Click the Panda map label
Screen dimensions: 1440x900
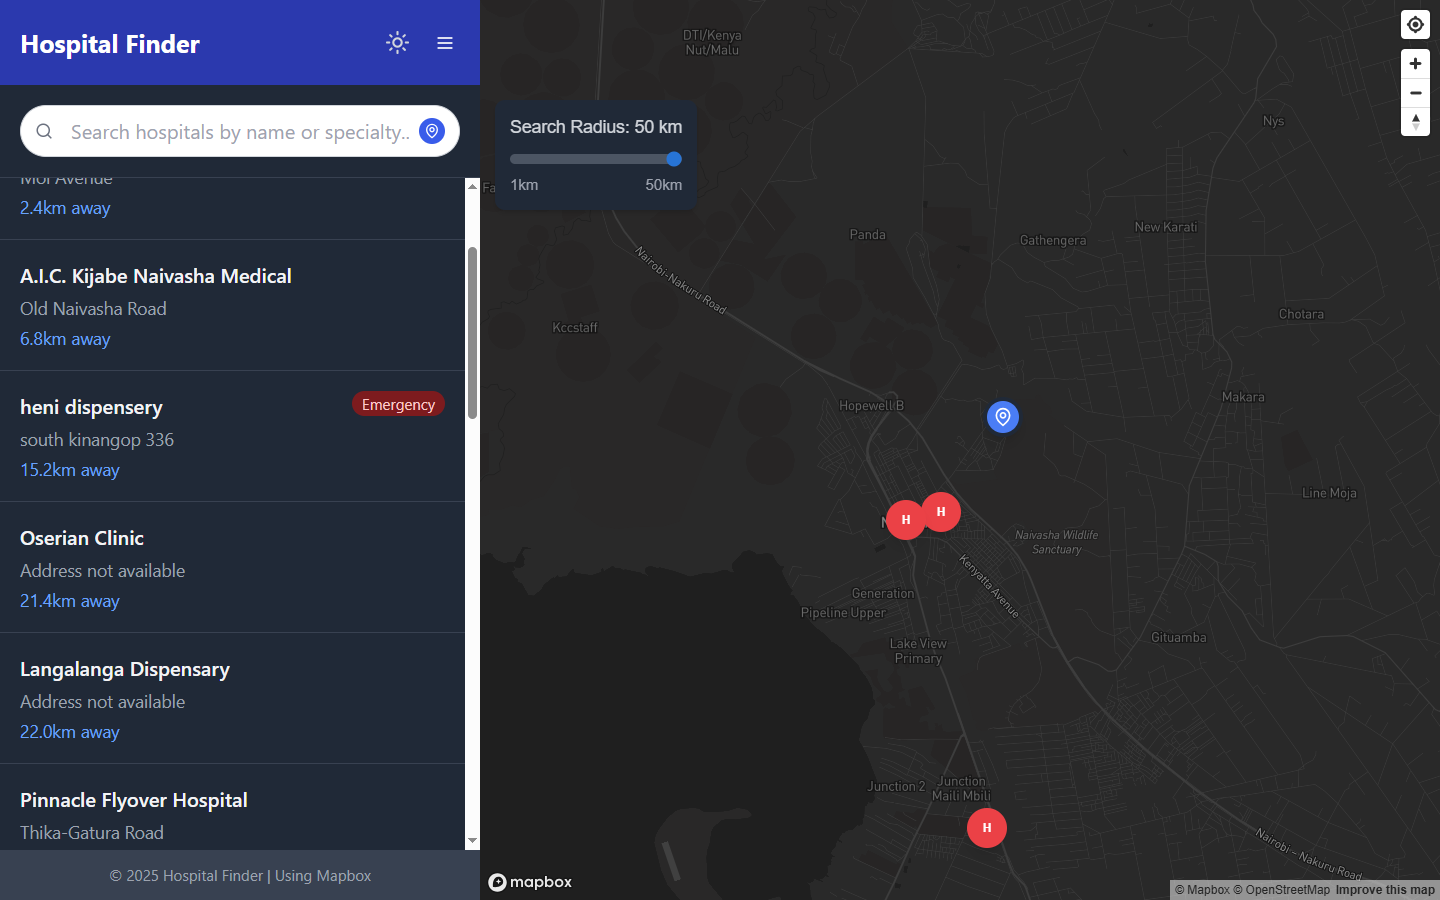(x=868, y=235)
